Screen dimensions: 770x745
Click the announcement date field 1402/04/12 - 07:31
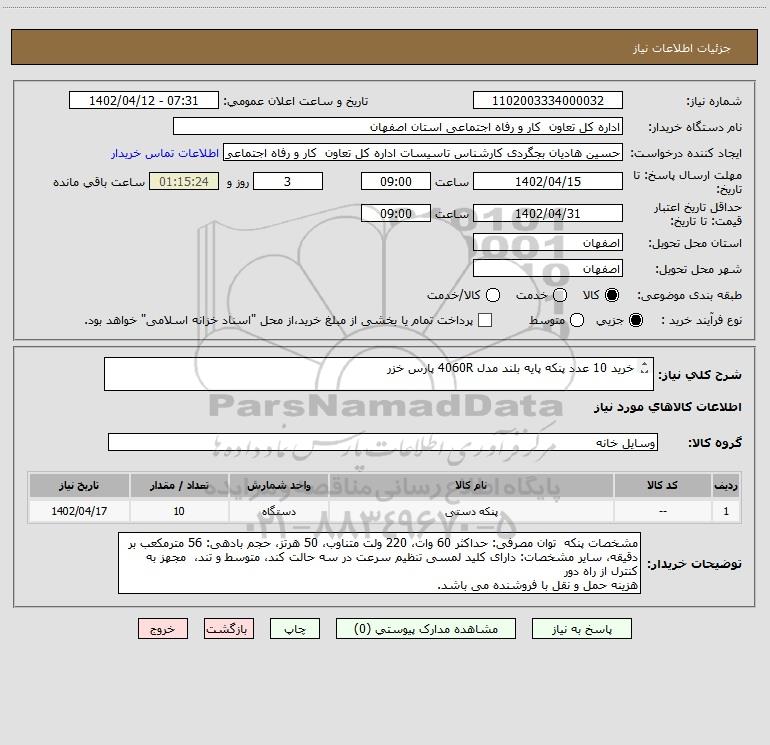(x=143, y=100)
